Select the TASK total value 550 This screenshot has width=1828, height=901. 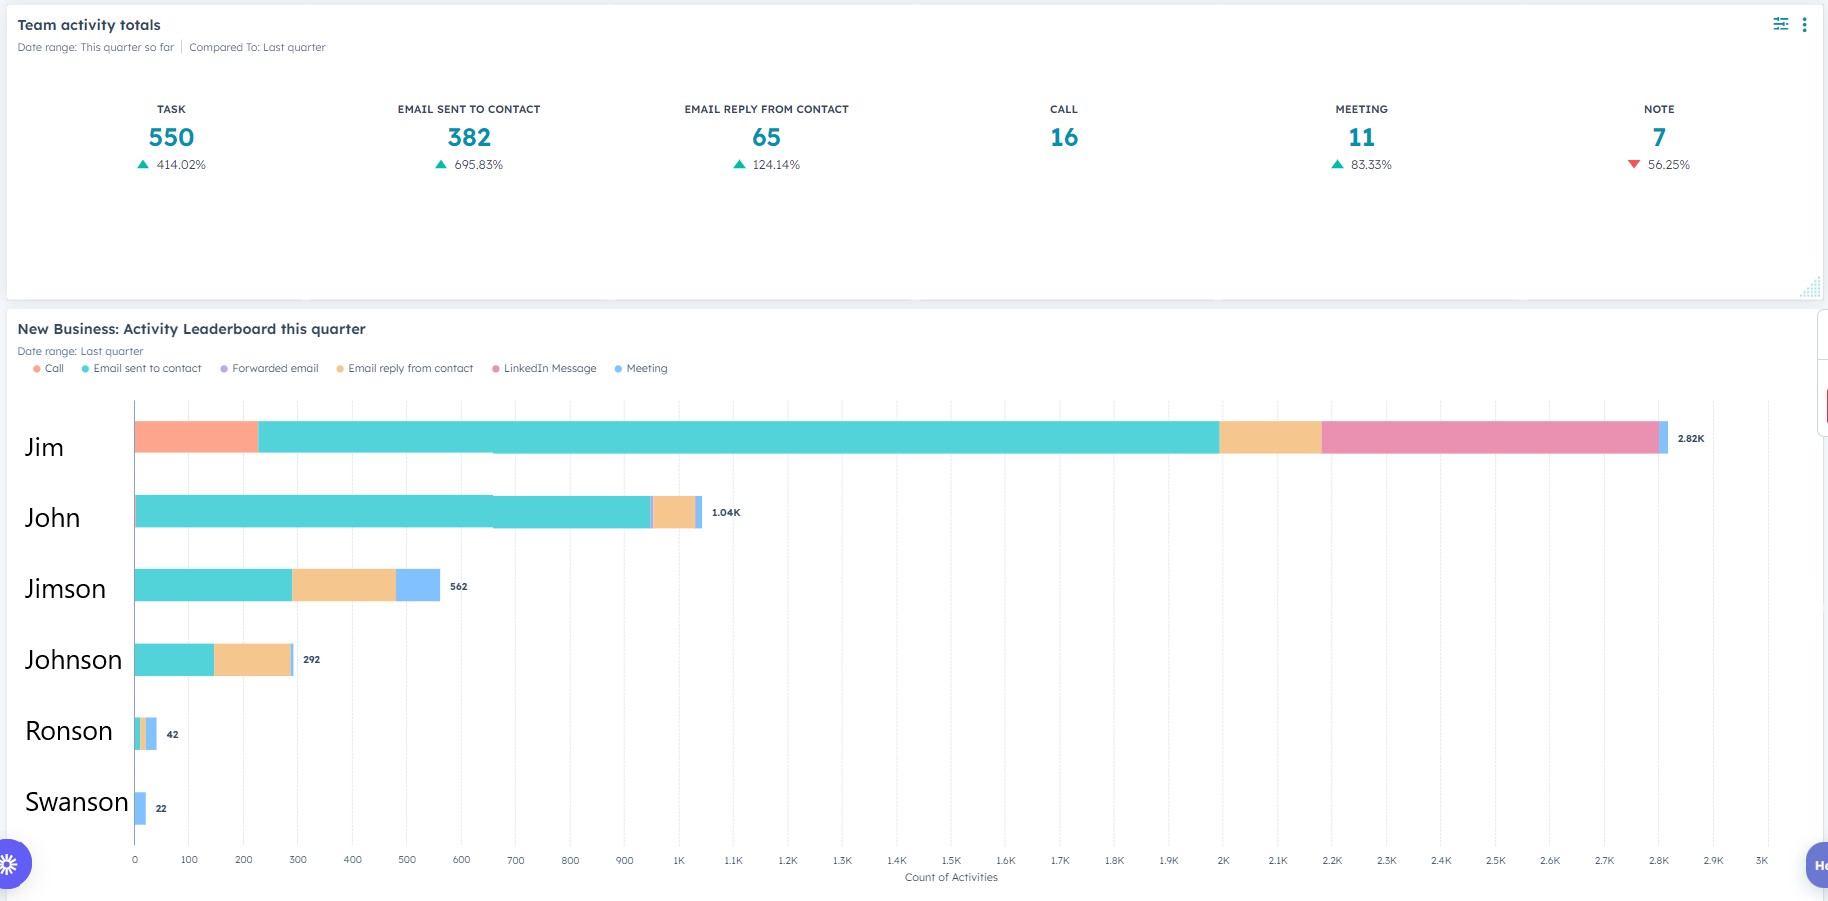pos(171,137)
